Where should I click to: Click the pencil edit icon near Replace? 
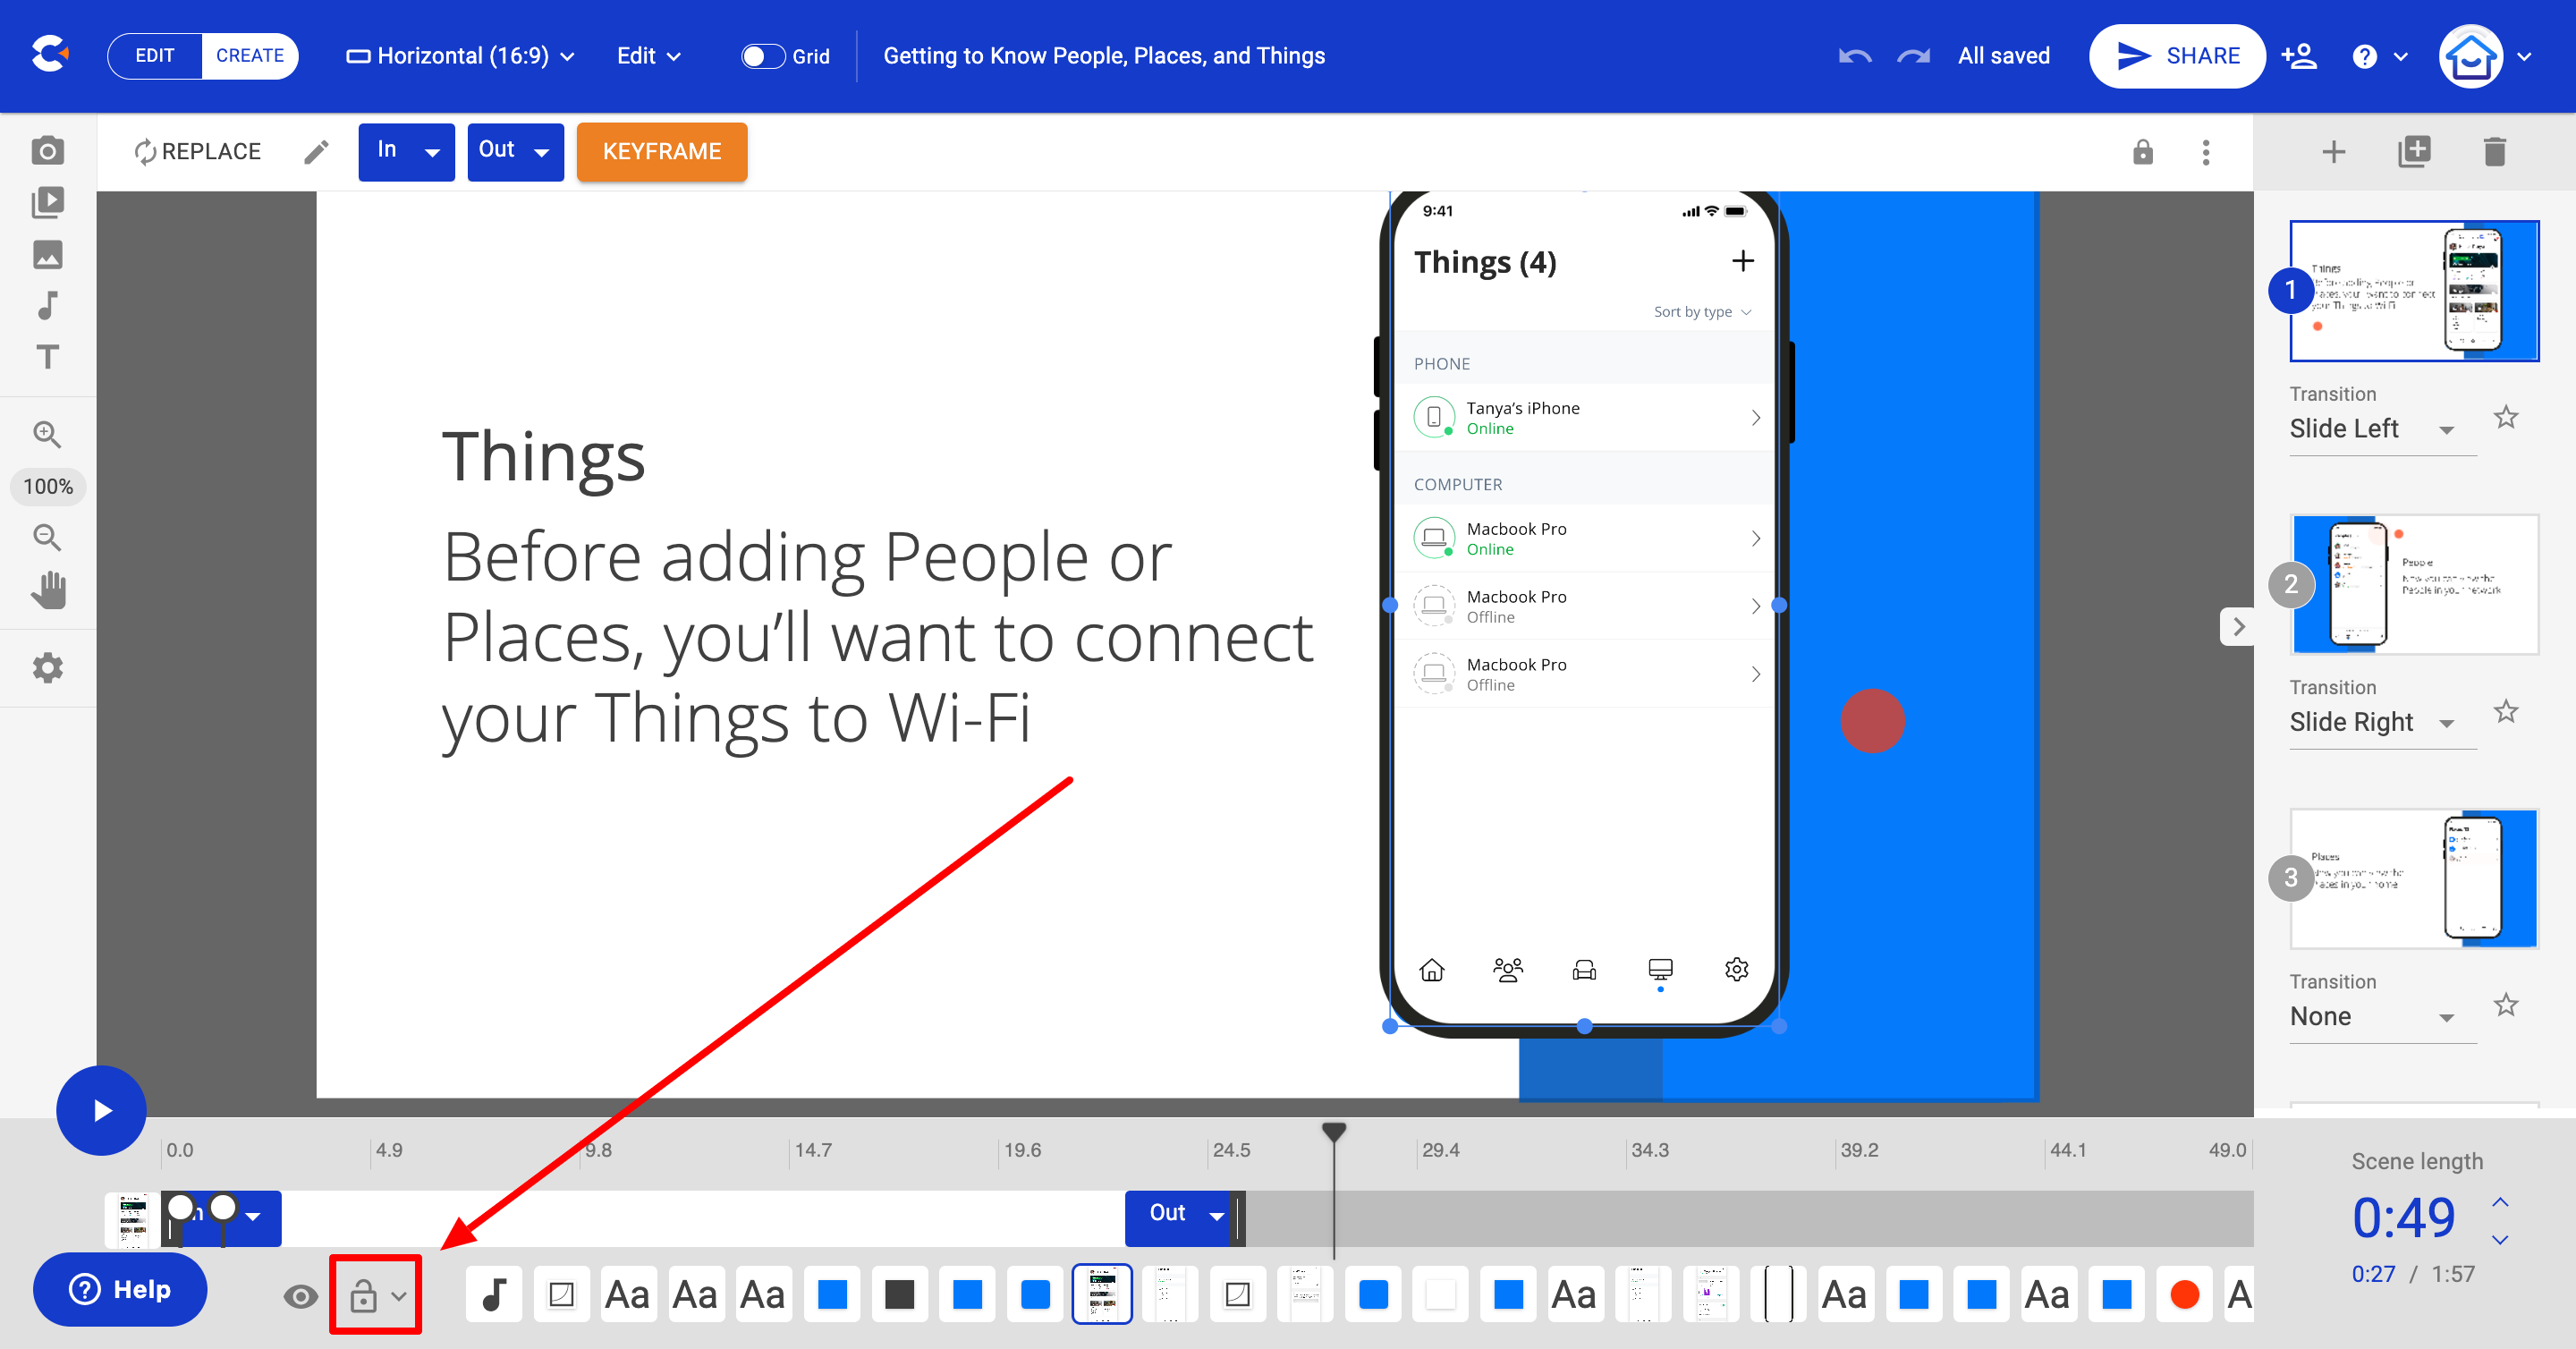[x=316, y=152]
